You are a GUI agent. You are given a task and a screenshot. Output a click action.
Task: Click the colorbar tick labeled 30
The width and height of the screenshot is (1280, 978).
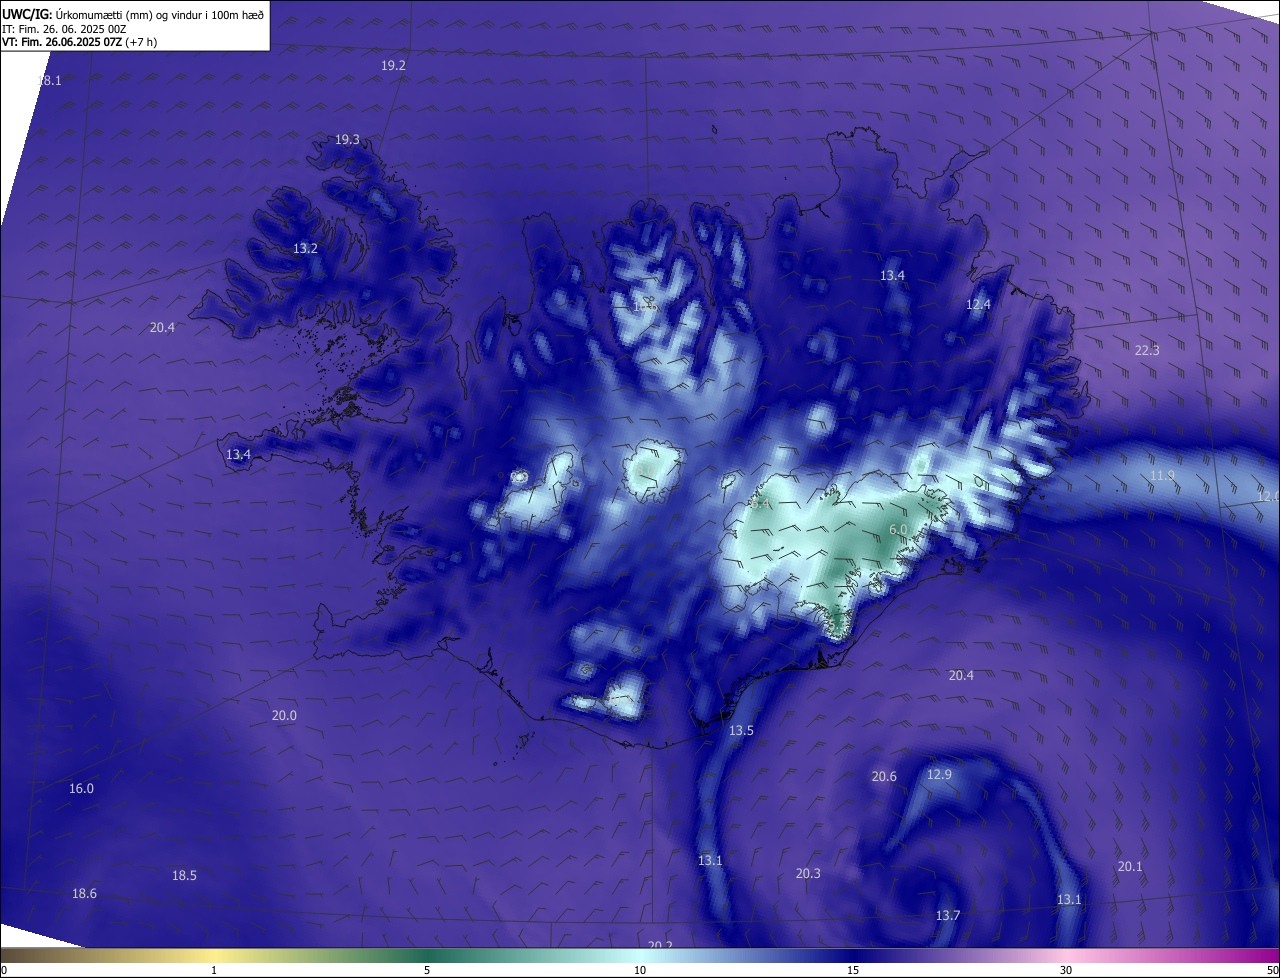(x=1066, y=971)
